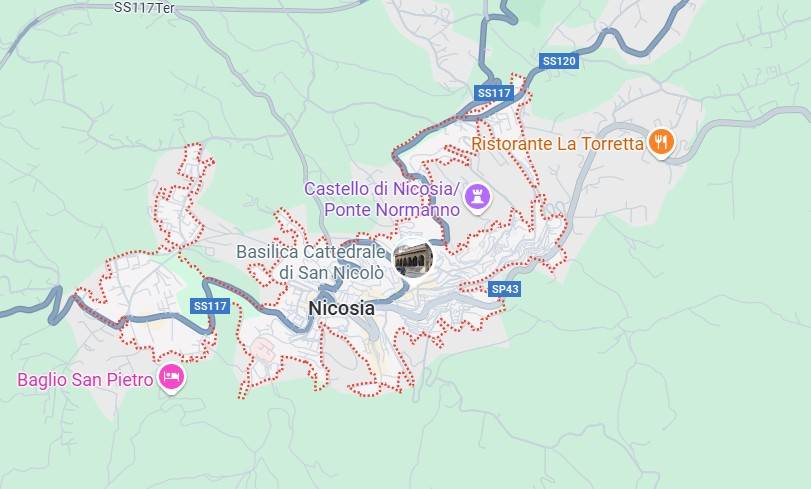Click Basilica Cattedrale di San Nicolò label
The width and height of the screenshot is (811, 489).
click(310, 262)
